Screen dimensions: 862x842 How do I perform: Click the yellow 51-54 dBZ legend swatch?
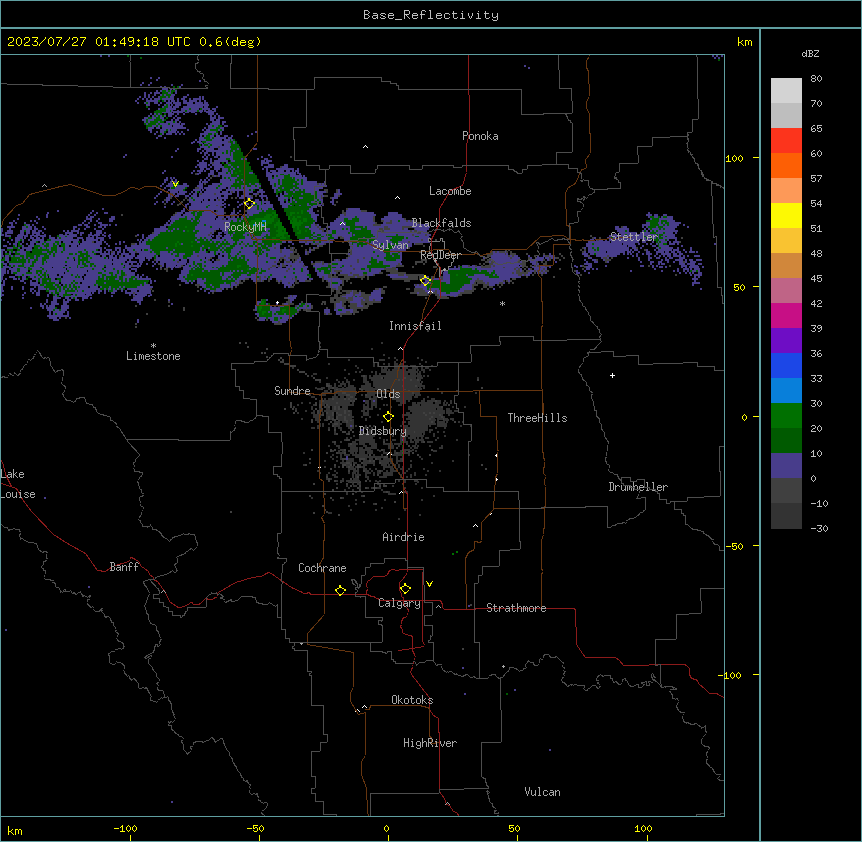coord(786,215)
